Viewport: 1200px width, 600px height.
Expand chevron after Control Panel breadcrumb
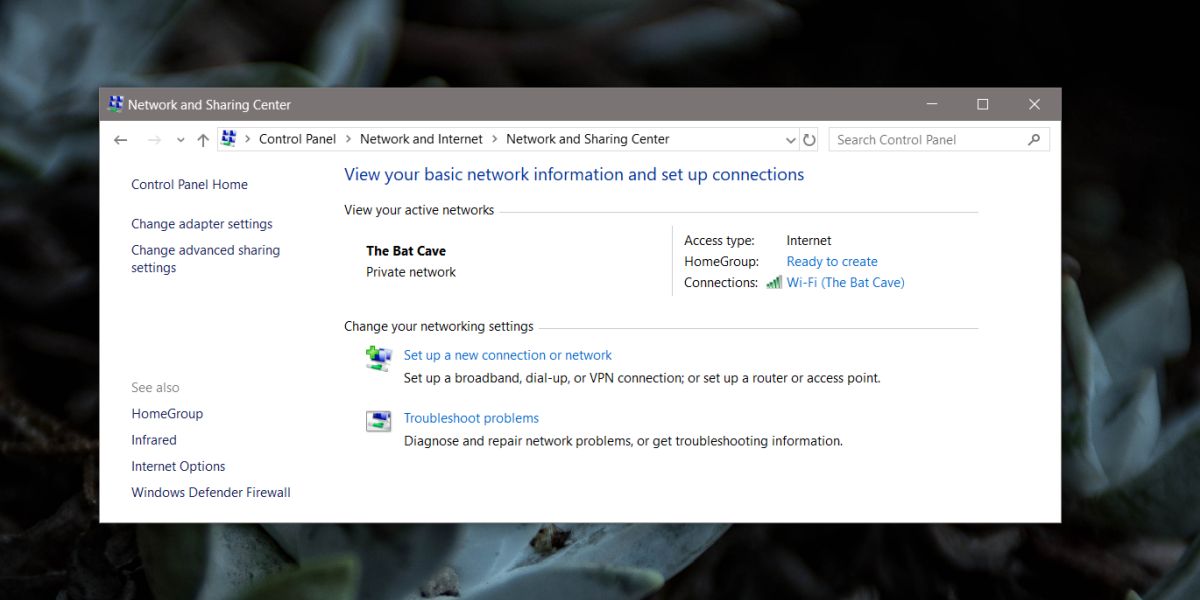point(348,139)
